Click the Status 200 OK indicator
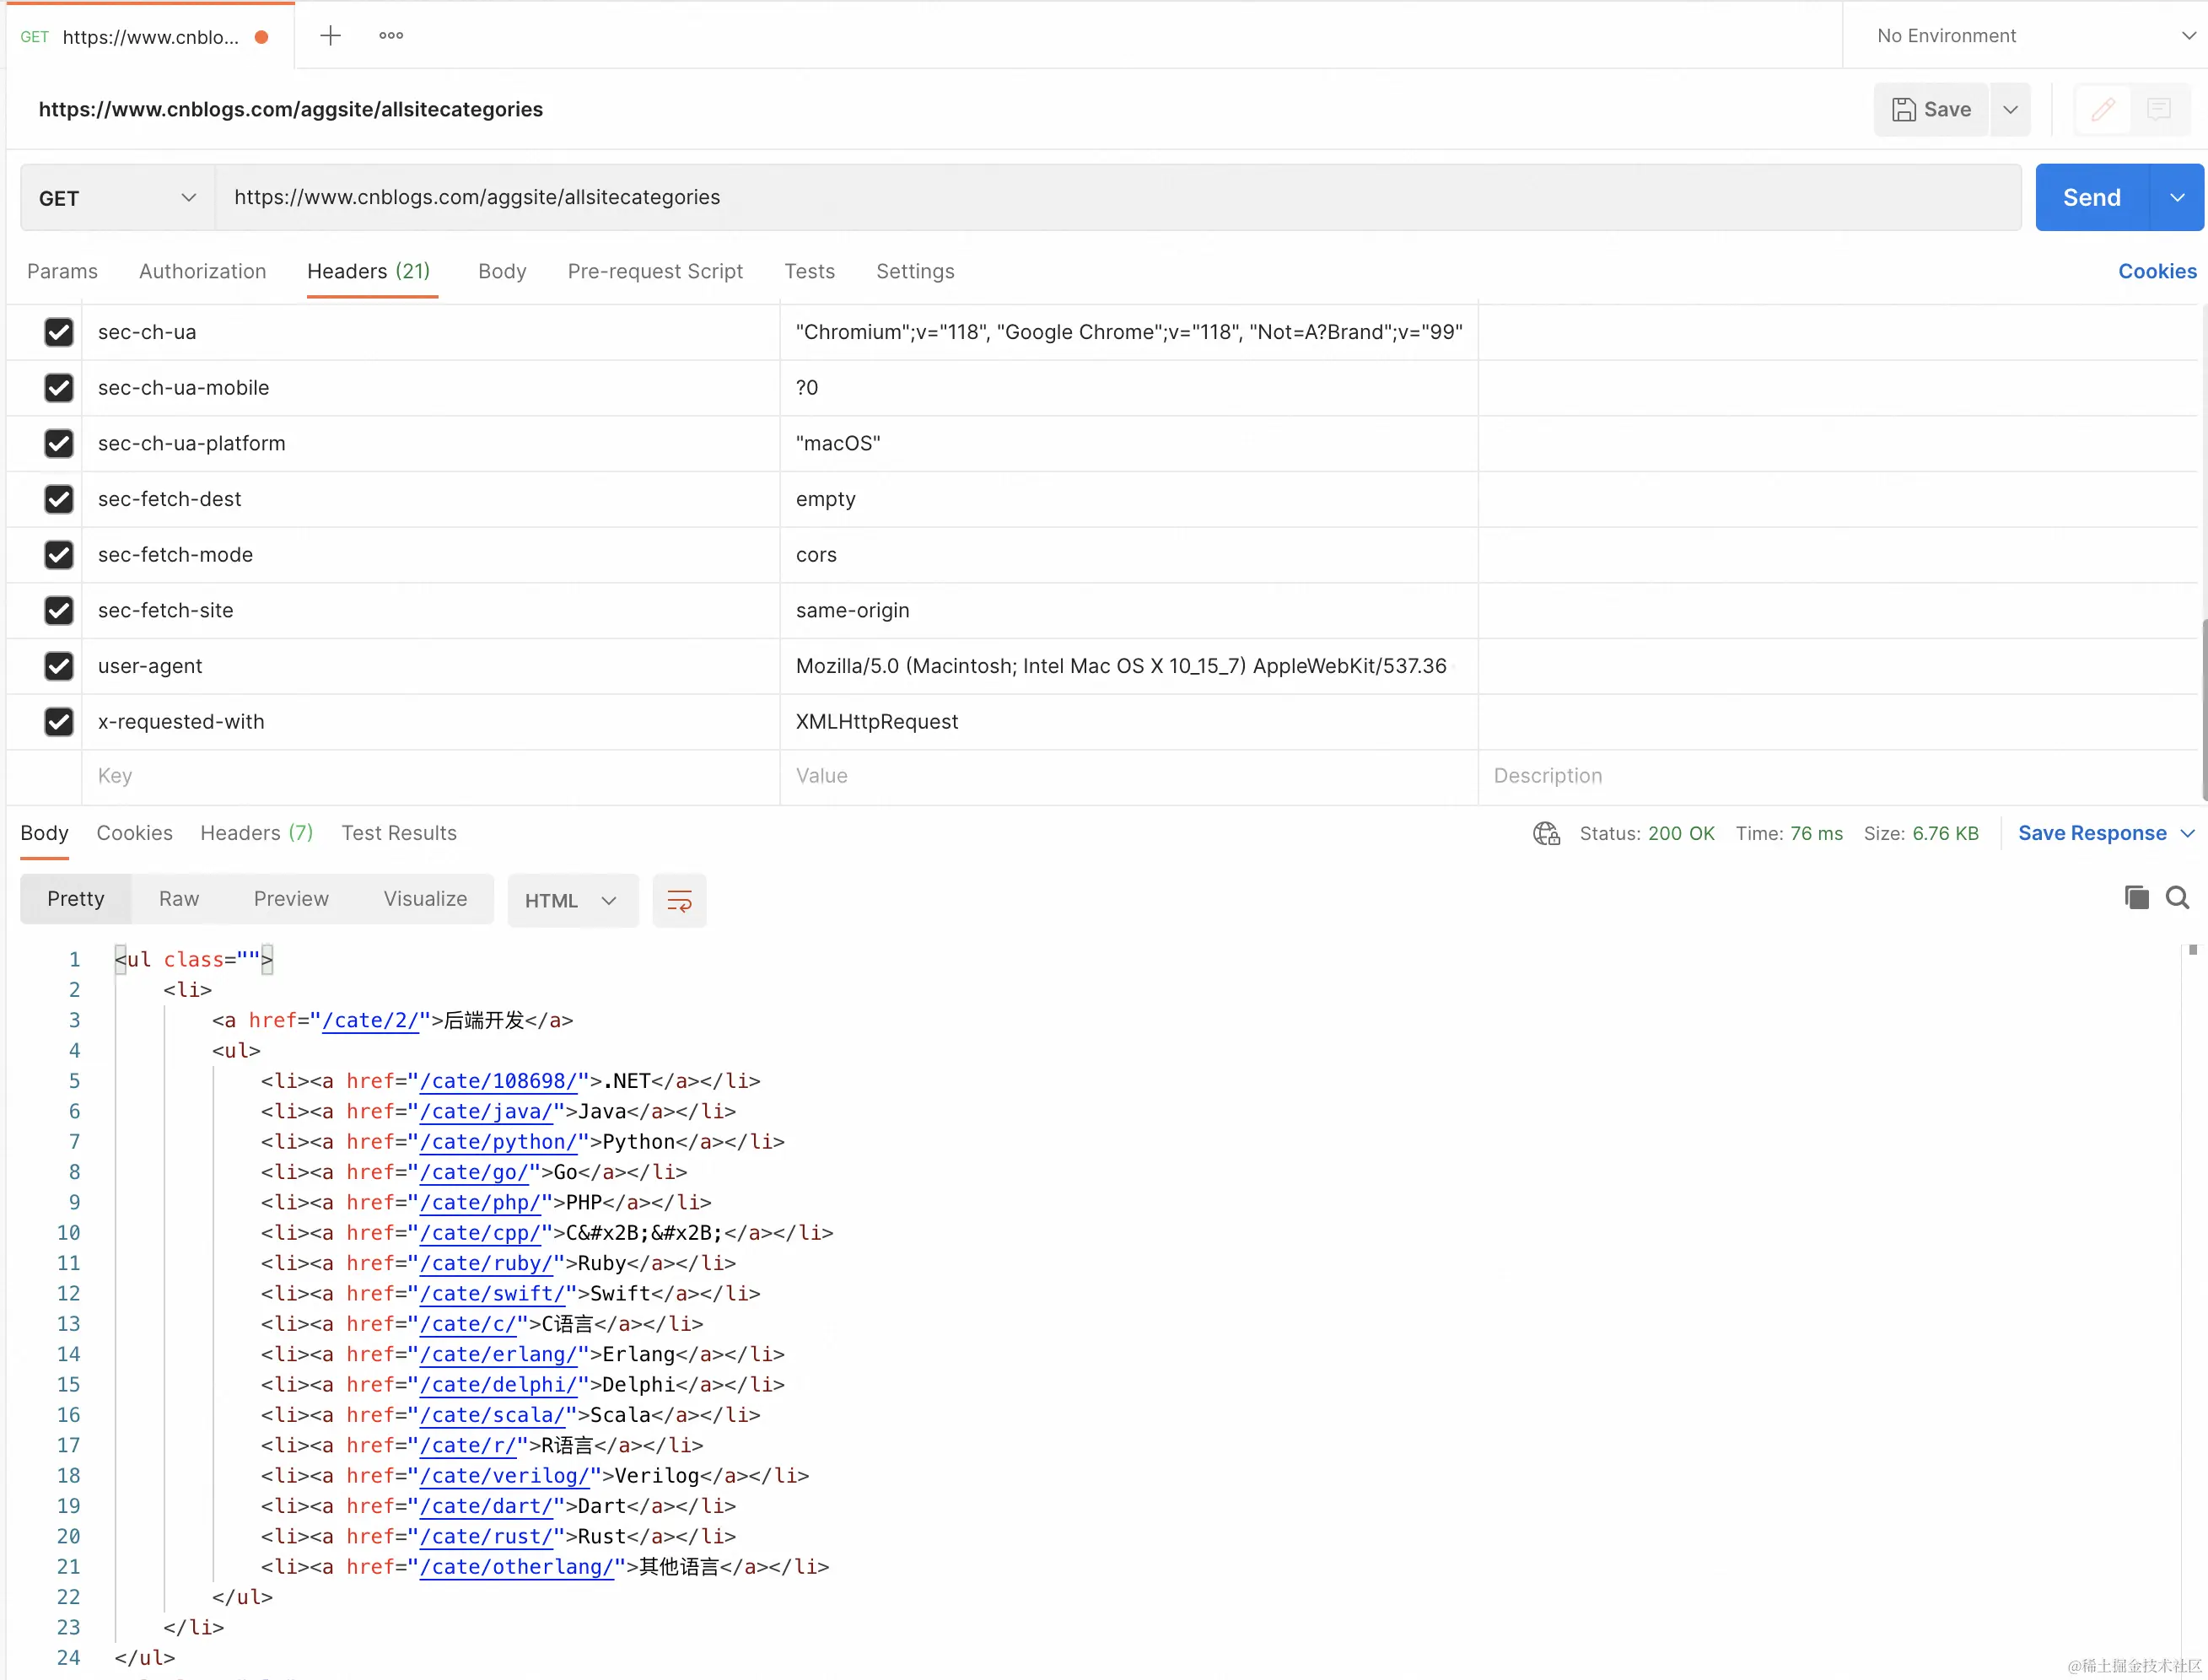 pyautogui.click(x=1646, y=833)
